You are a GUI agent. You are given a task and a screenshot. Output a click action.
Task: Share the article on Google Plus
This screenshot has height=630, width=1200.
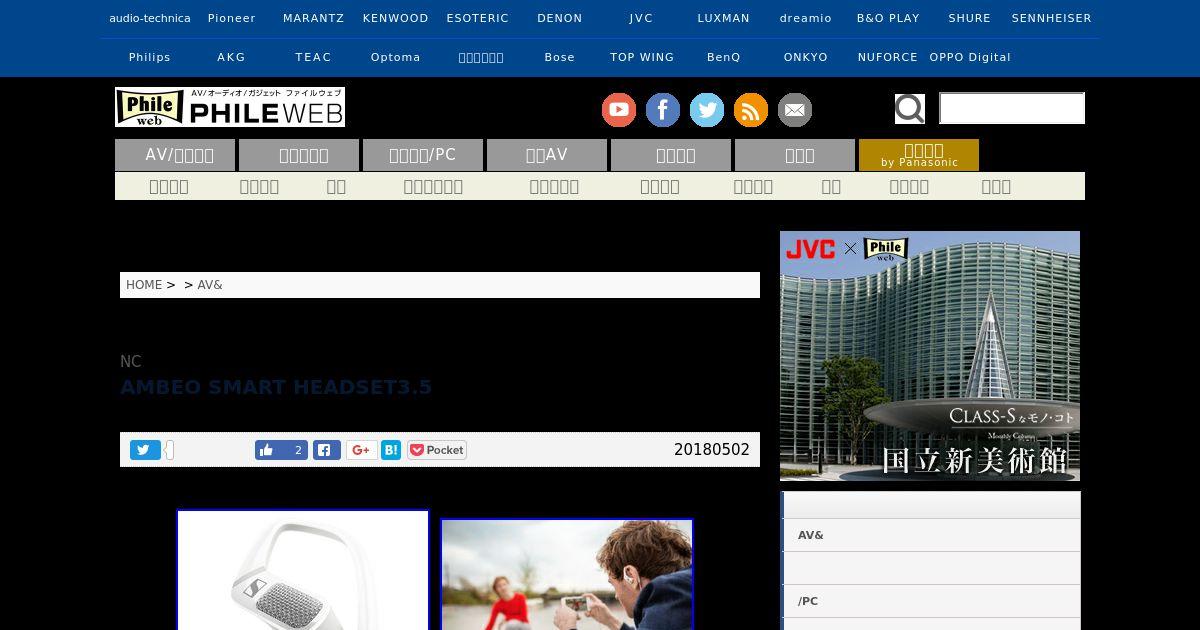pos(362,450)
